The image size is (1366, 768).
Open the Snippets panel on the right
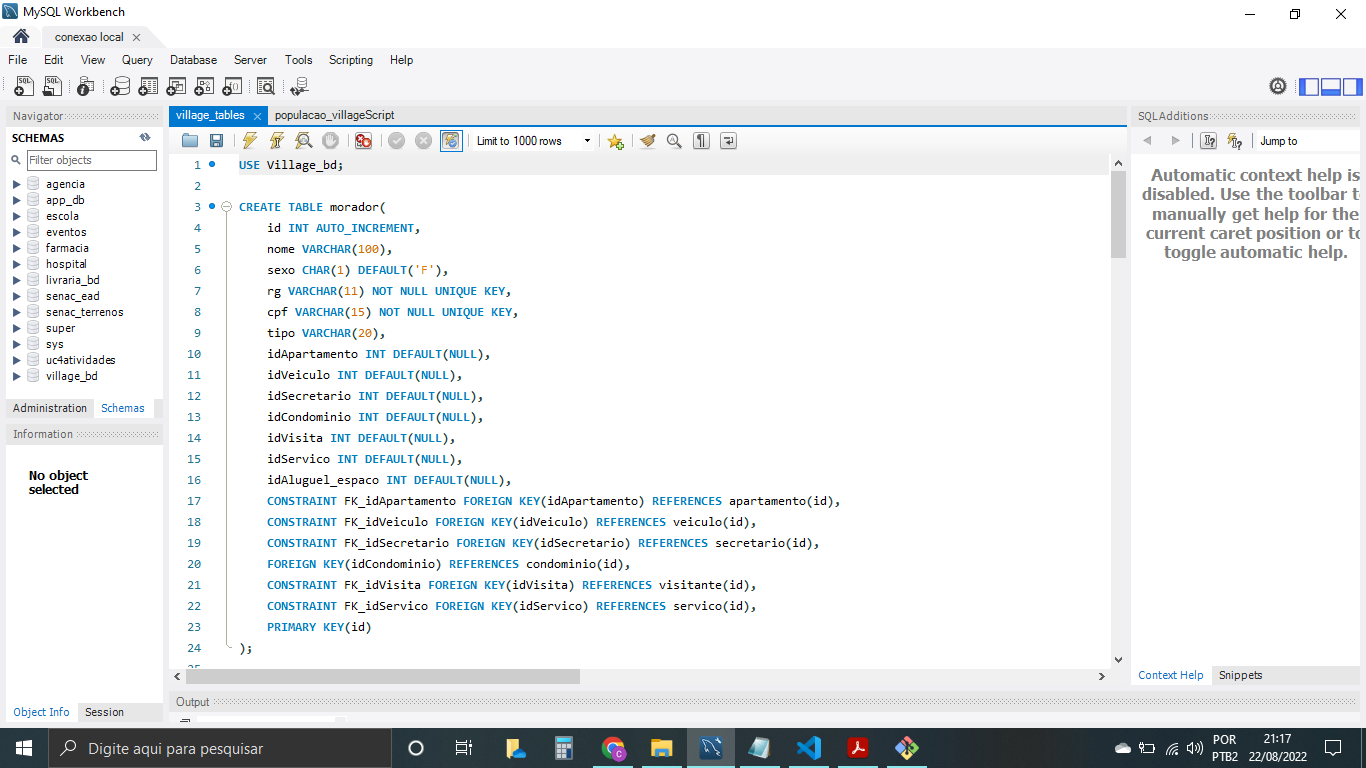[x=1240, y=675]
